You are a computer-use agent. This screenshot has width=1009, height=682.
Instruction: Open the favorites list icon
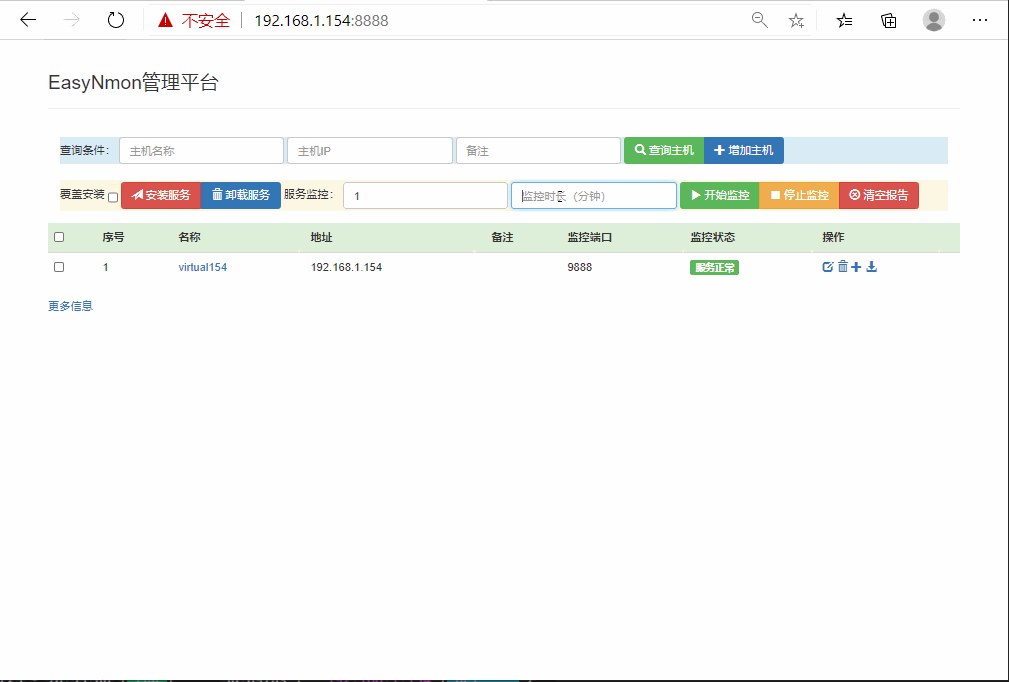pyautogui.click(x=844, y=21)
